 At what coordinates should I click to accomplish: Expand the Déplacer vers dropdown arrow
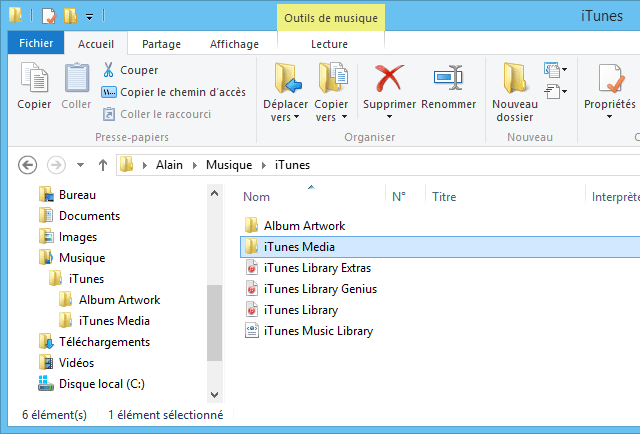coord(296,117)
